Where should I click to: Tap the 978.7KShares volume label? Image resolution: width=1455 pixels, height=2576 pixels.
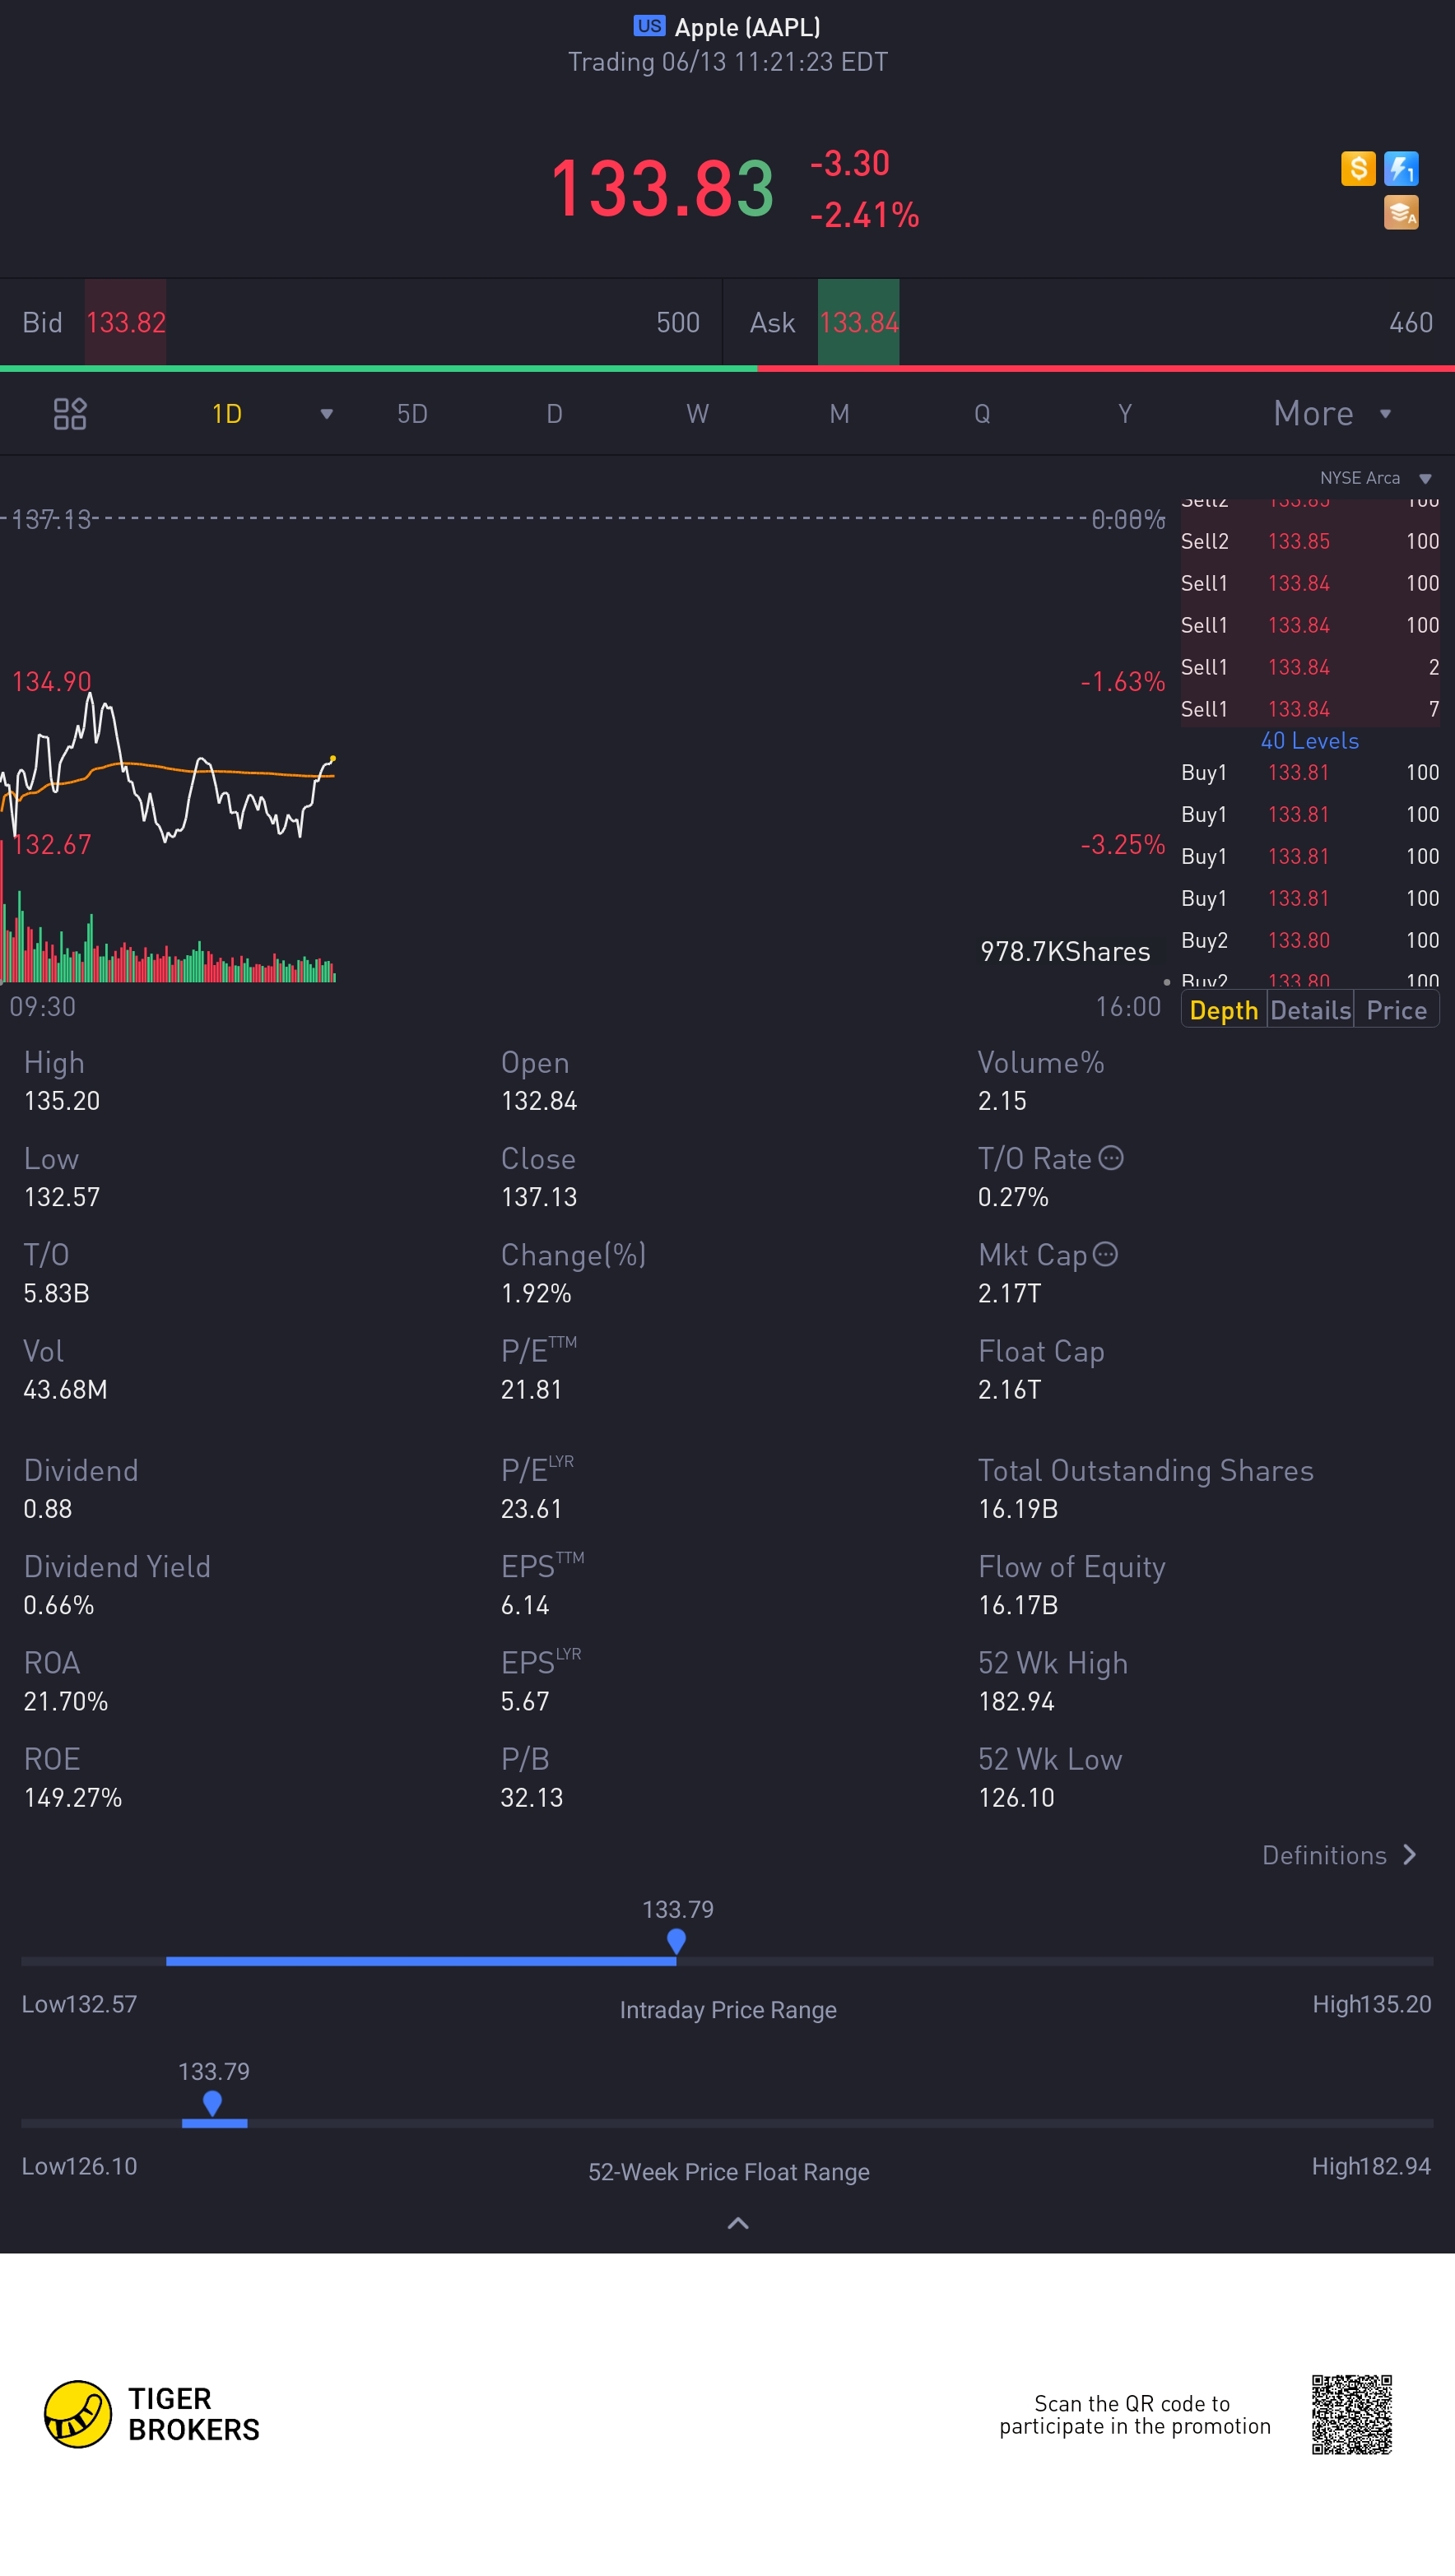(1065, 951)
